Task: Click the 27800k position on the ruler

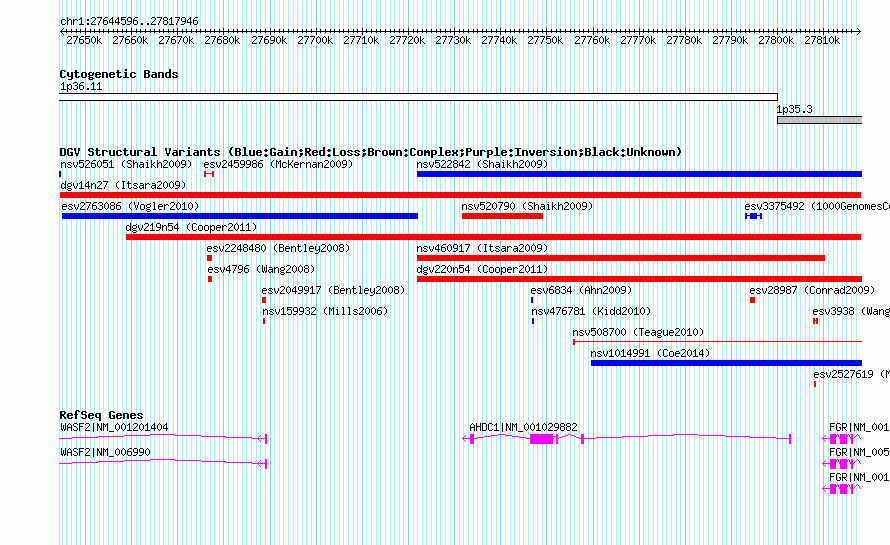Action: click(776, 40)
